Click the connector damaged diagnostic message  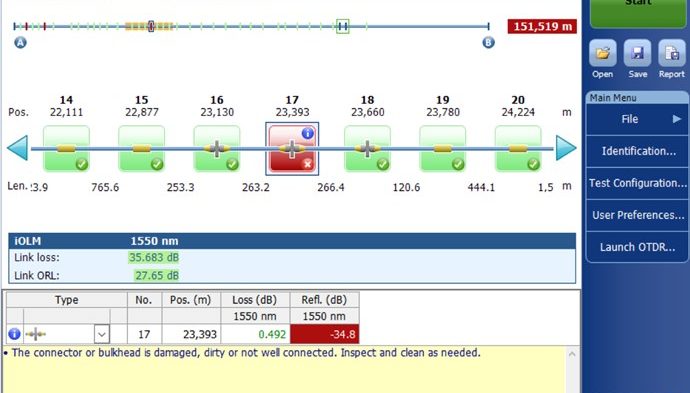246,353
